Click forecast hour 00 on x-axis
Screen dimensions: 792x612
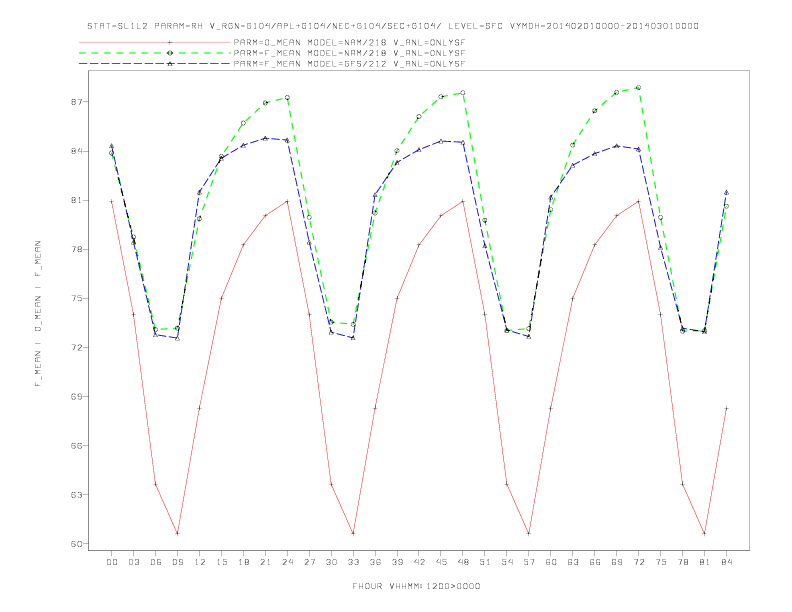(112, 562)
